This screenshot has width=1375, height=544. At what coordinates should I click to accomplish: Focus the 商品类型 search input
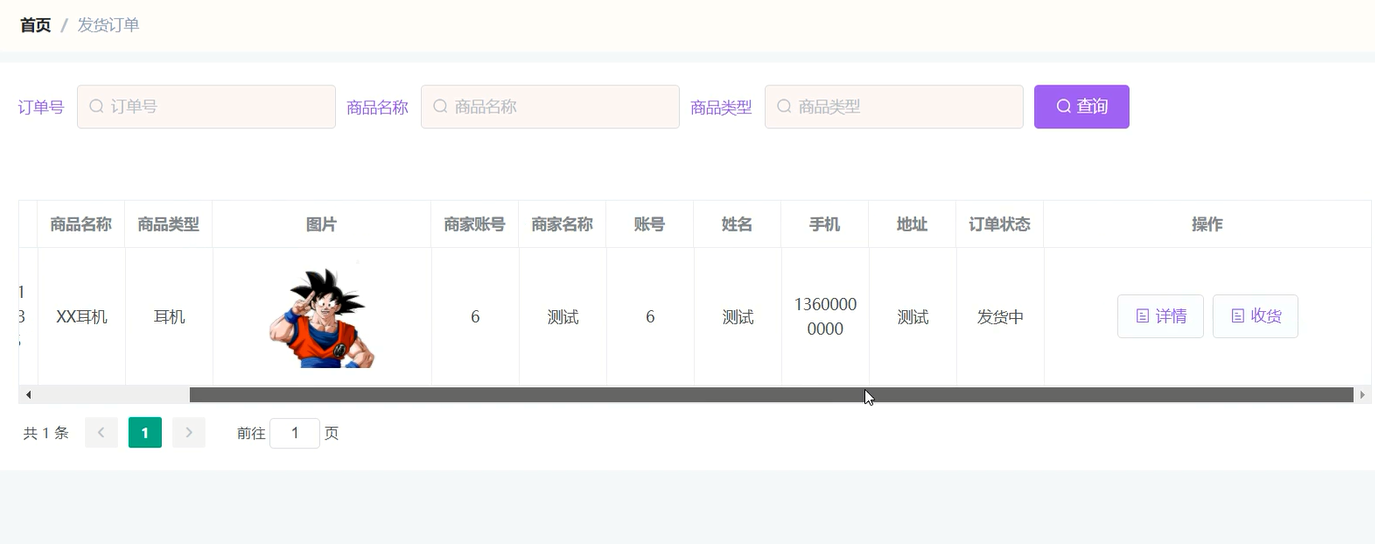point(894,106)
